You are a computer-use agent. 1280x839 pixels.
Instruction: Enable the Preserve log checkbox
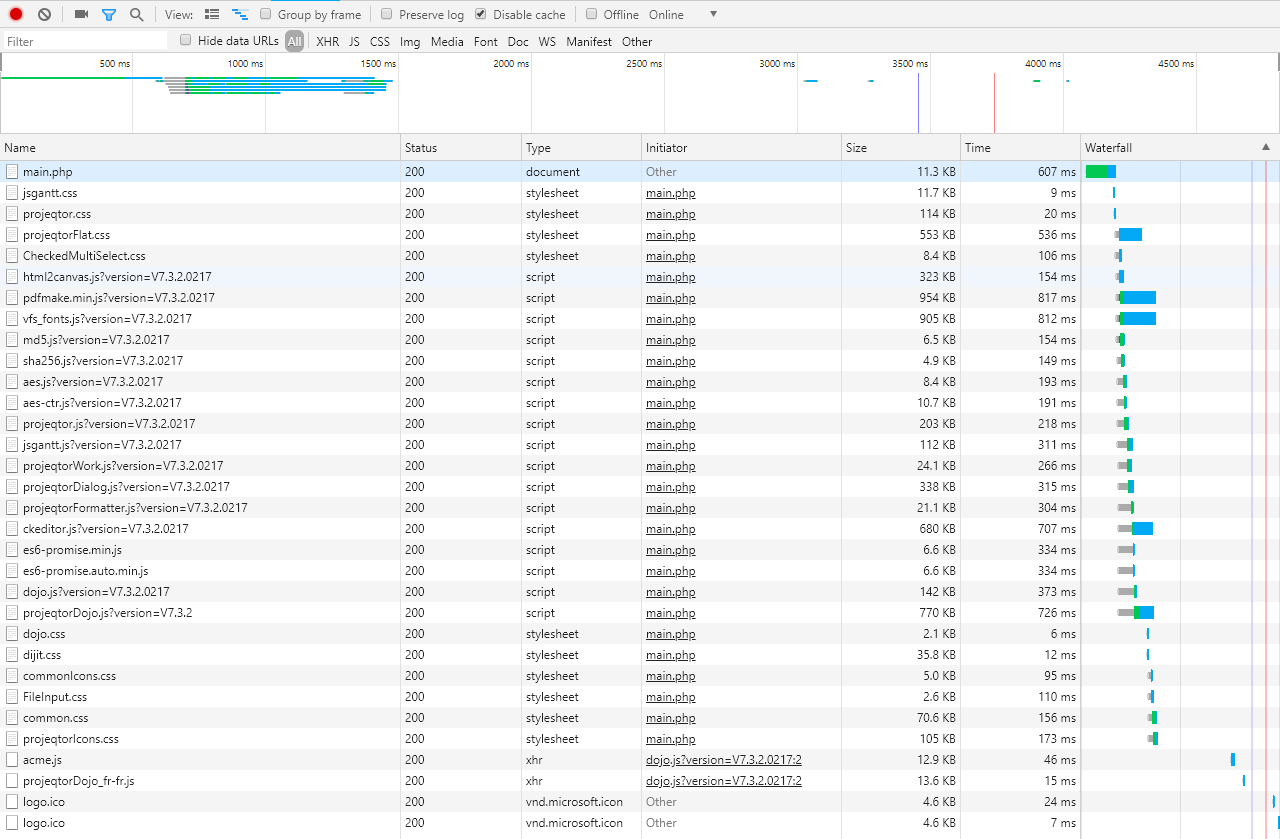tap(387, 15)
